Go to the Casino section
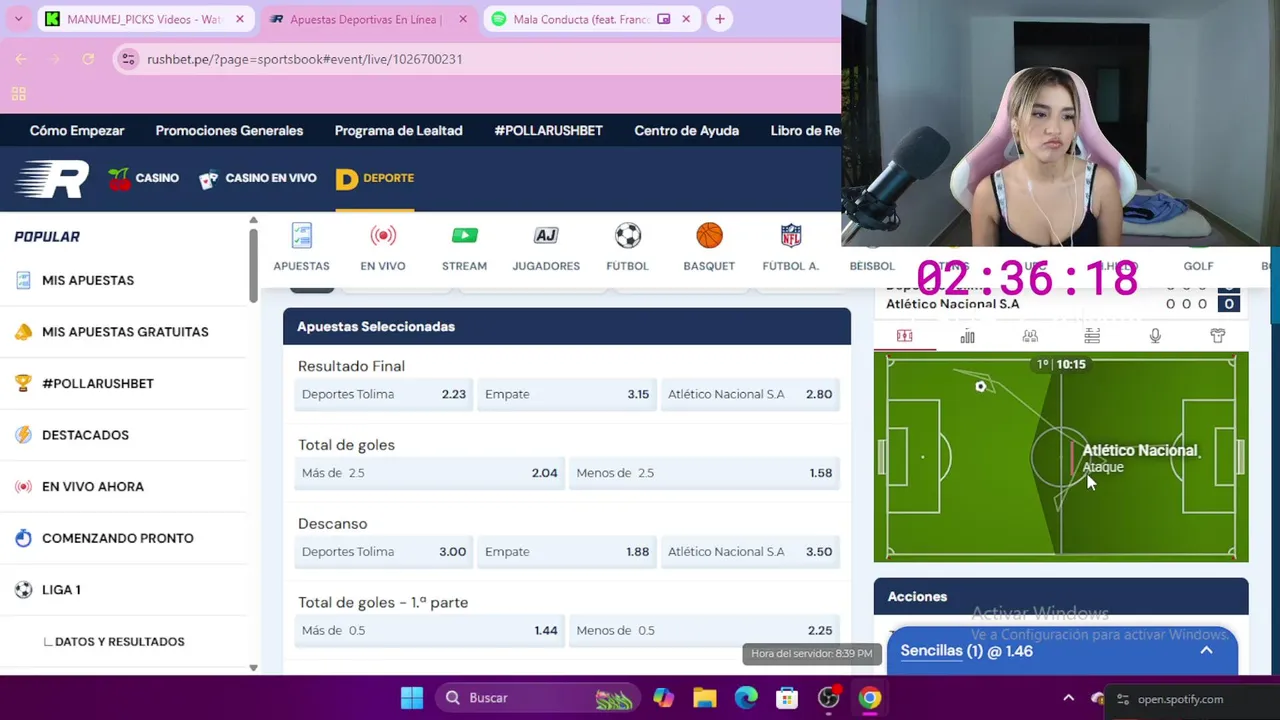This screenshot has width=1280, height=720. point(143,179)
